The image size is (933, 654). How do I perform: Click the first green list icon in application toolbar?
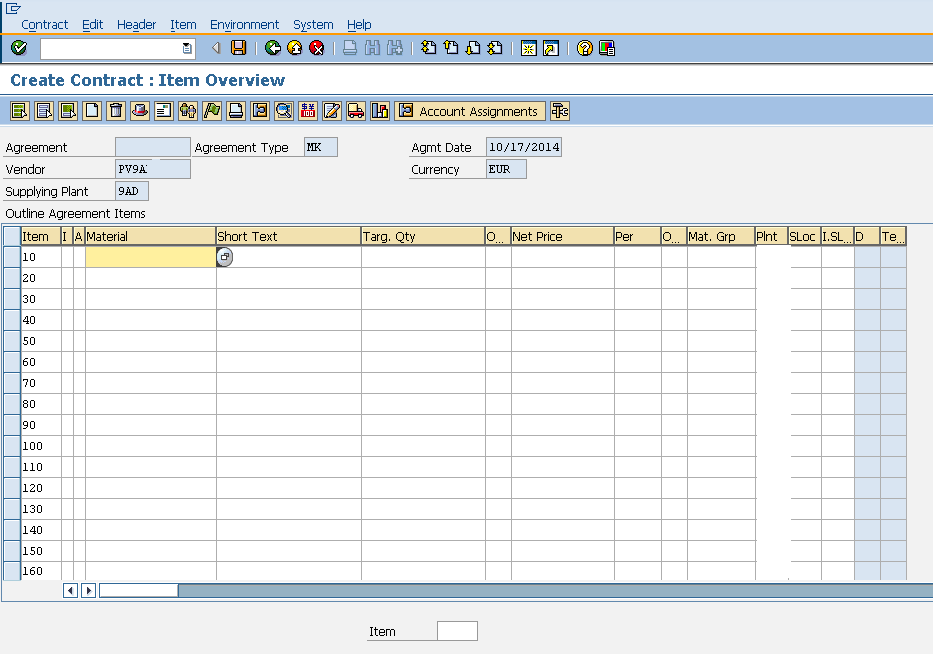coord(20,111)
